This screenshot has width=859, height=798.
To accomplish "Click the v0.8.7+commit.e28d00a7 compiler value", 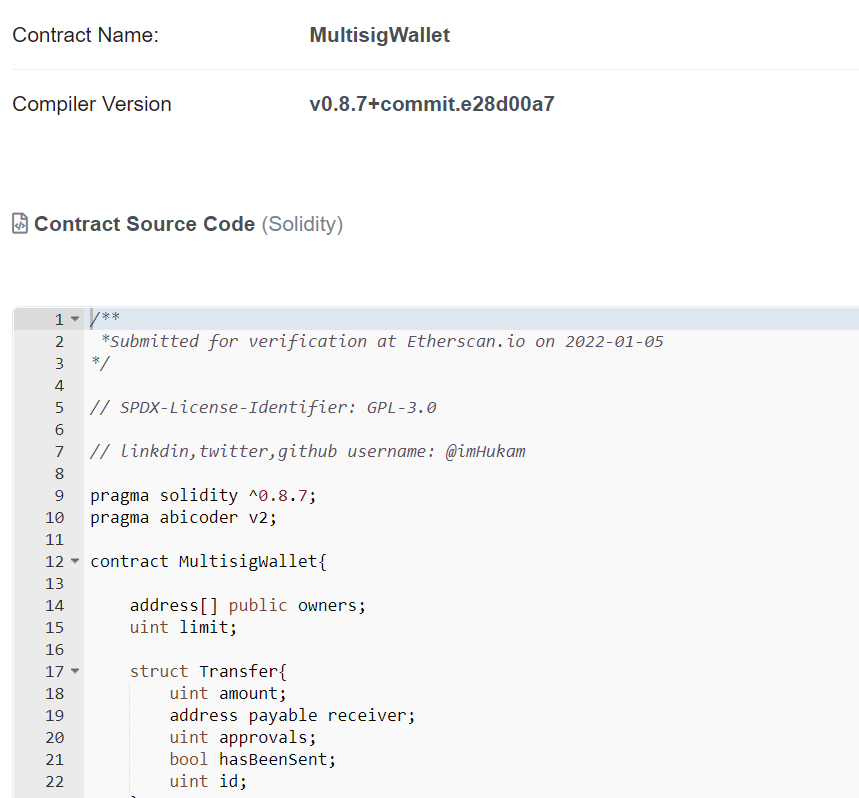I will coord(432,104).
